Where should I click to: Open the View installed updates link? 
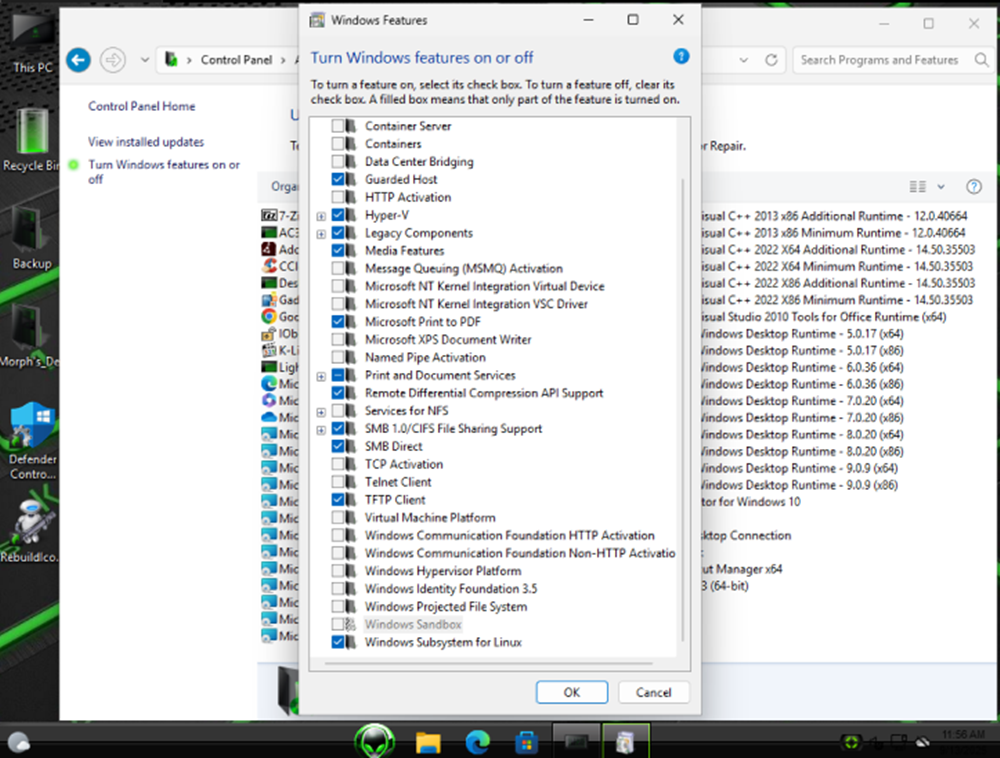pyautogui.click(x=146, y=142)
